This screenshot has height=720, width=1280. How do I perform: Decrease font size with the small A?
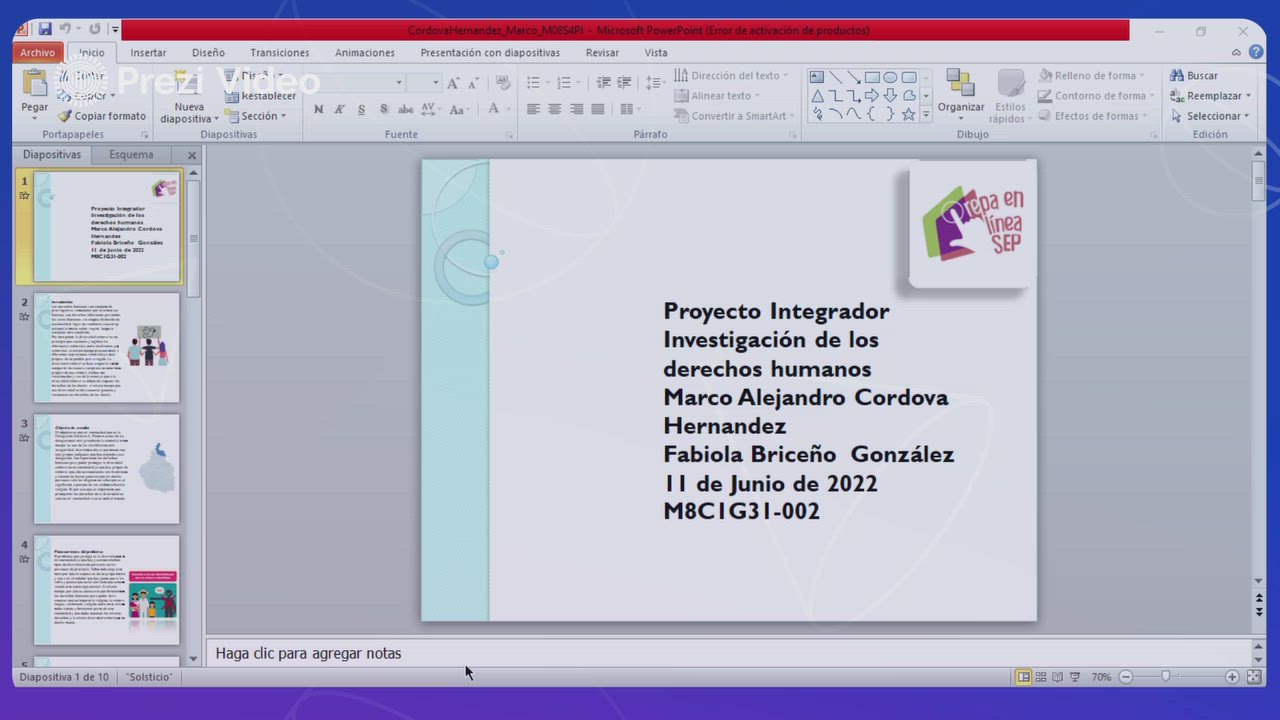tap(475, 83)
